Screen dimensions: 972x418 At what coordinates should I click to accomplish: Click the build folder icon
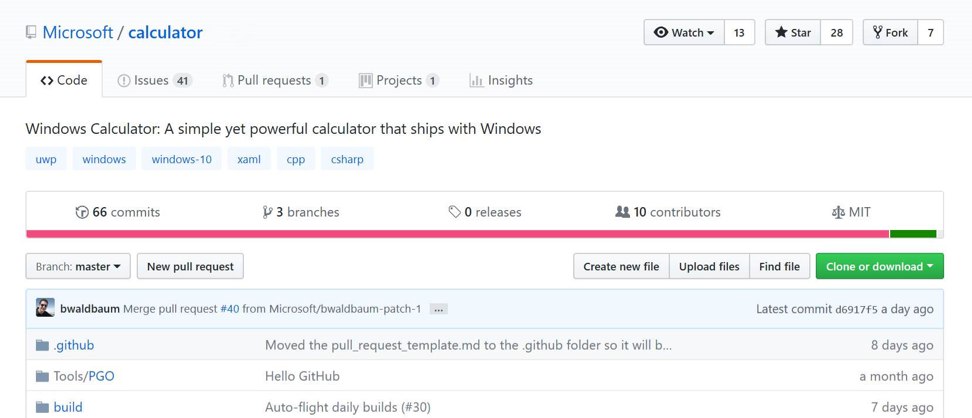click(42, 407)
